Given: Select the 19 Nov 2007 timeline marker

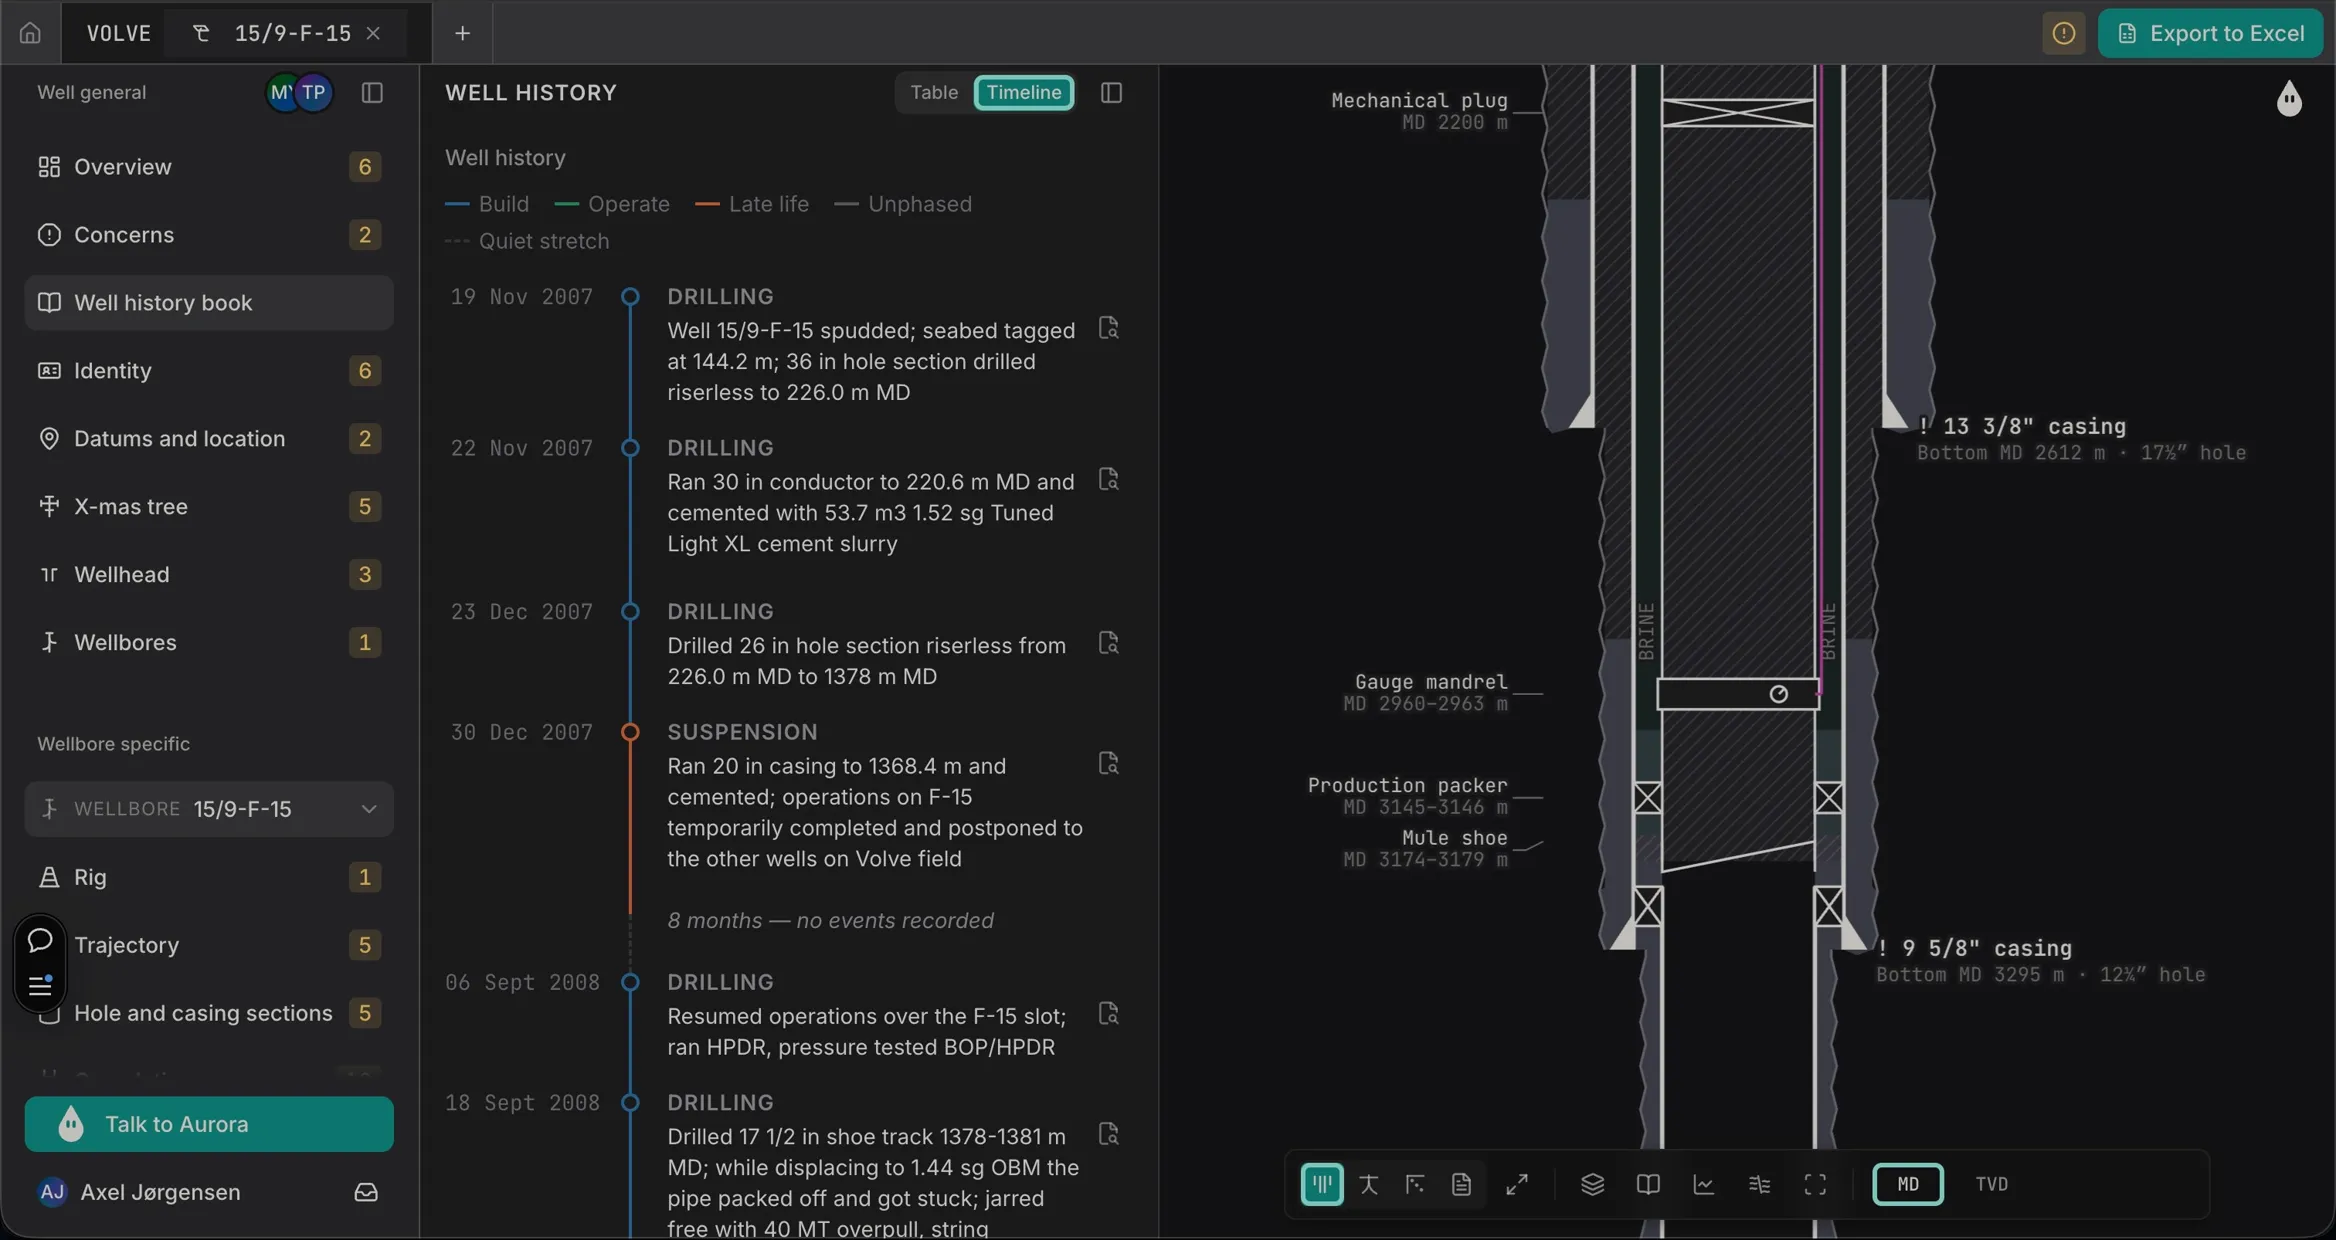Looking at the screenshot, I should (x=630, y=297).
